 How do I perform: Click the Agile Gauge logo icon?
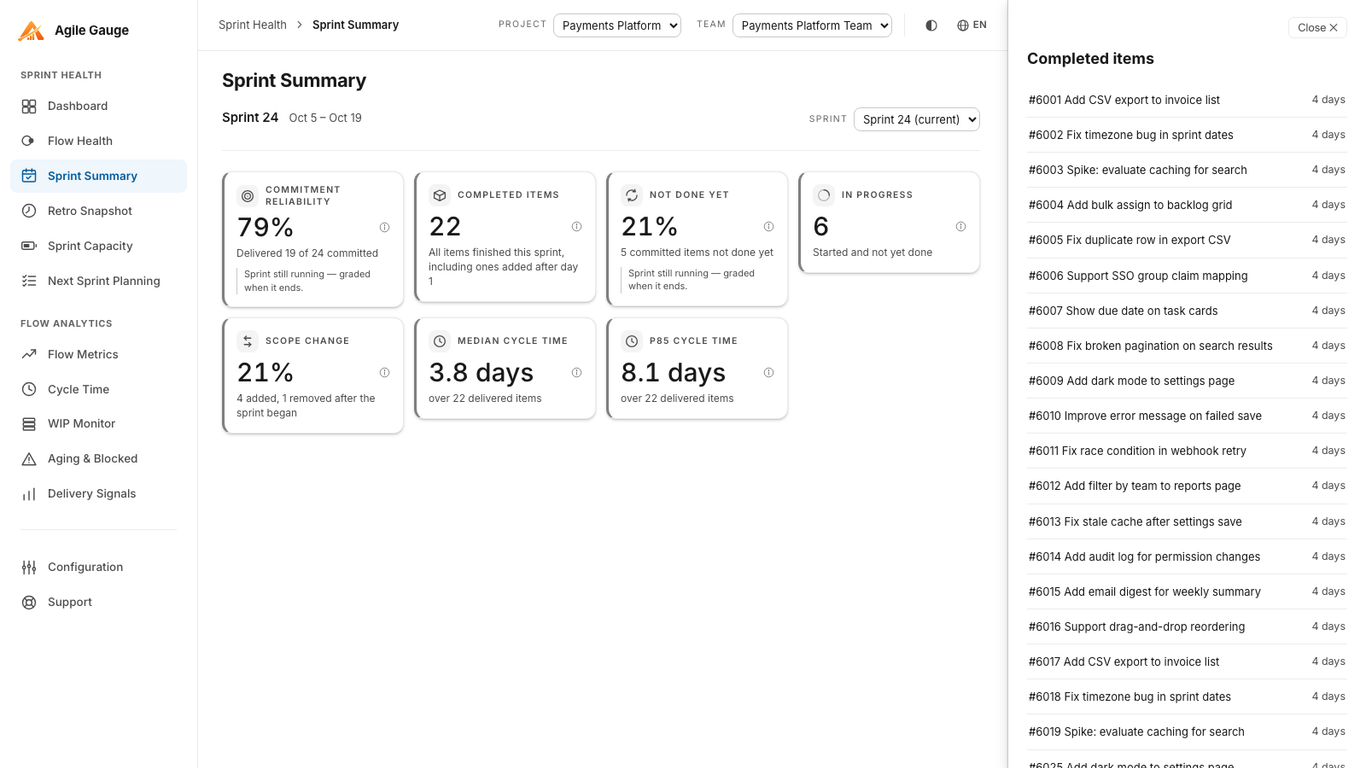31,31
